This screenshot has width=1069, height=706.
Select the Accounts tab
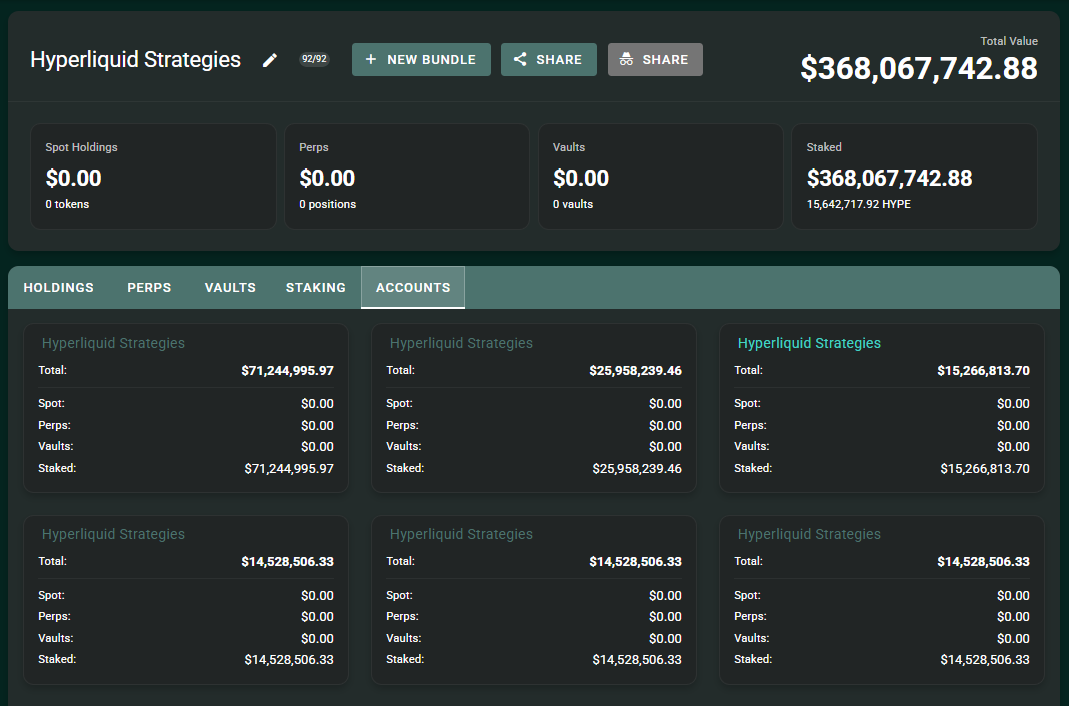coord(413,288)
